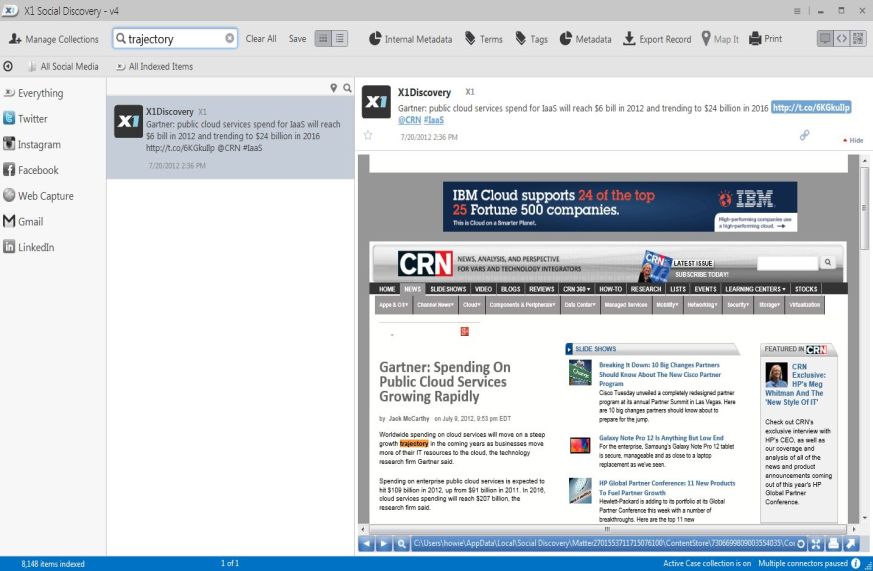Select the X1Discovery tweet result
Viewport: 873px width, 571px height.
click(x=230, y=137)
